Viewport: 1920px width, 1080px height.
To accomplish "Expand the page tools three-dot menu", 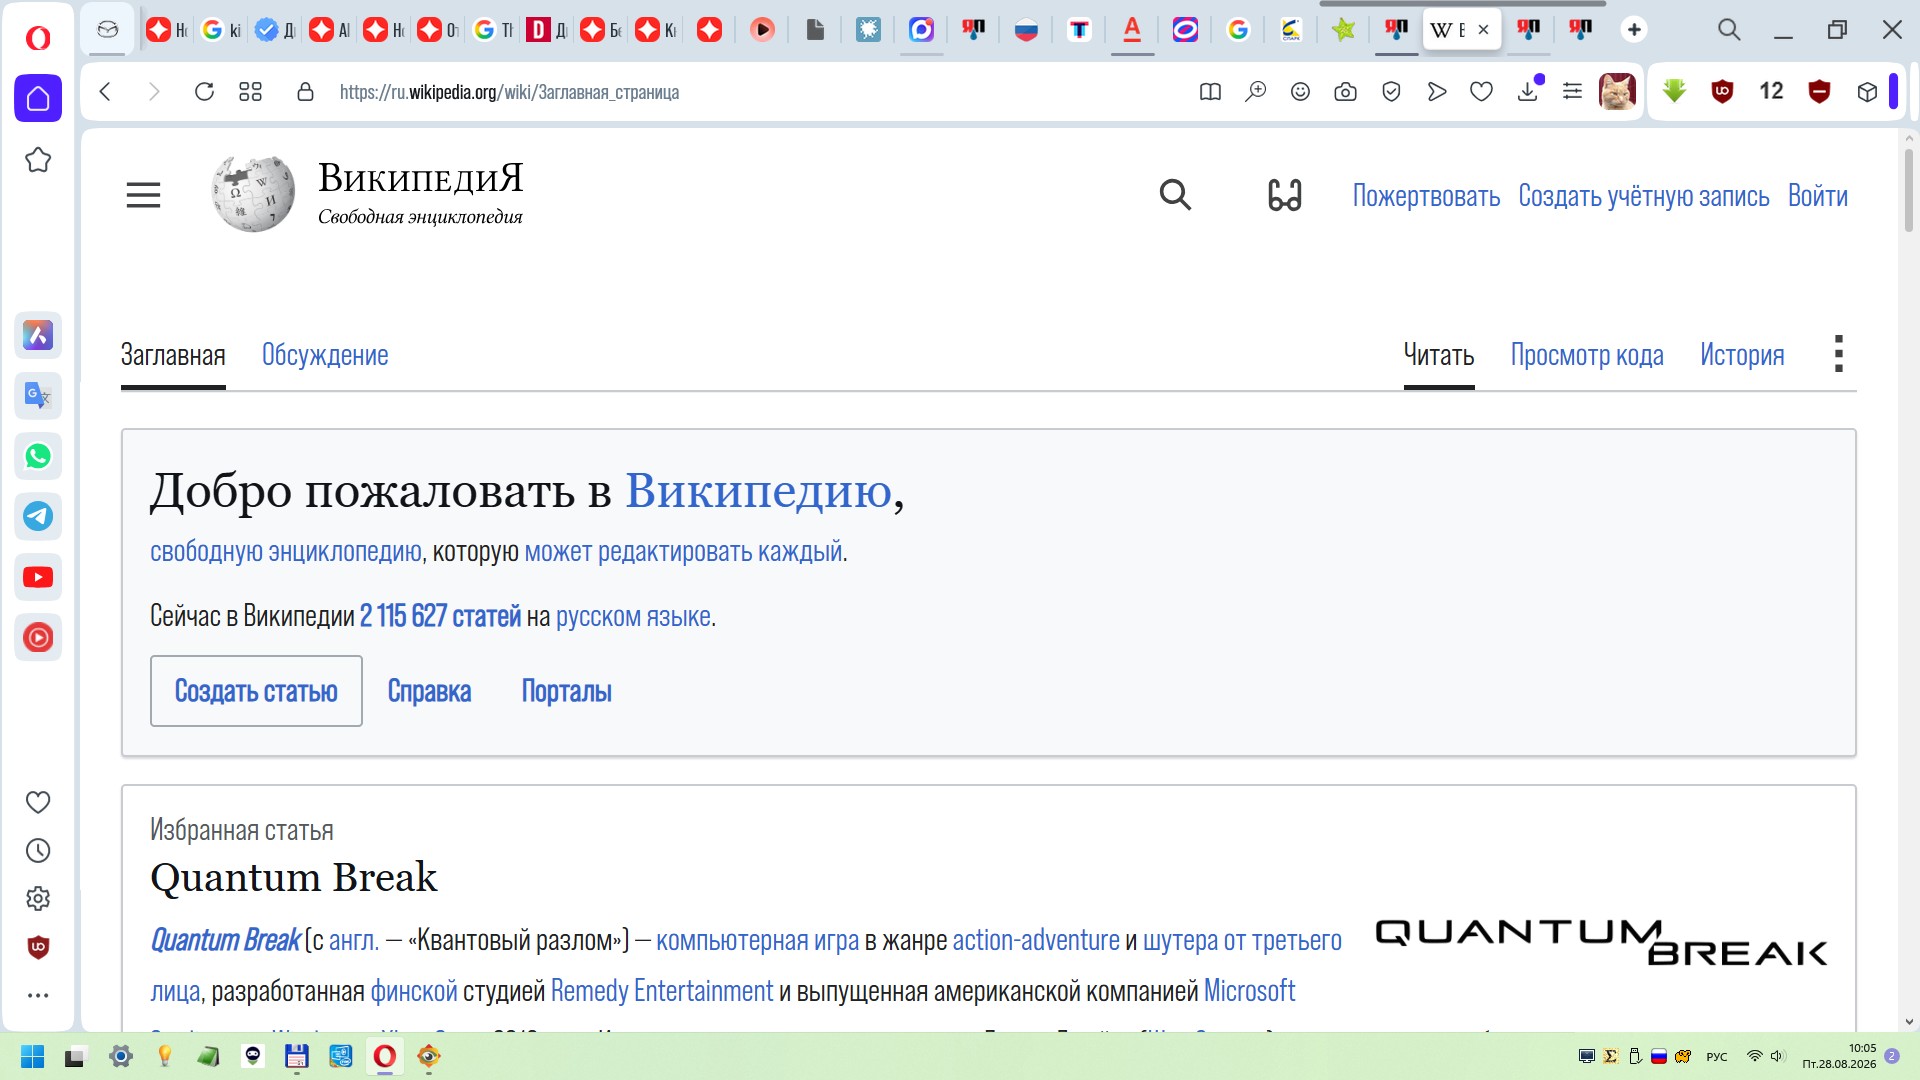I will 1838,354.
